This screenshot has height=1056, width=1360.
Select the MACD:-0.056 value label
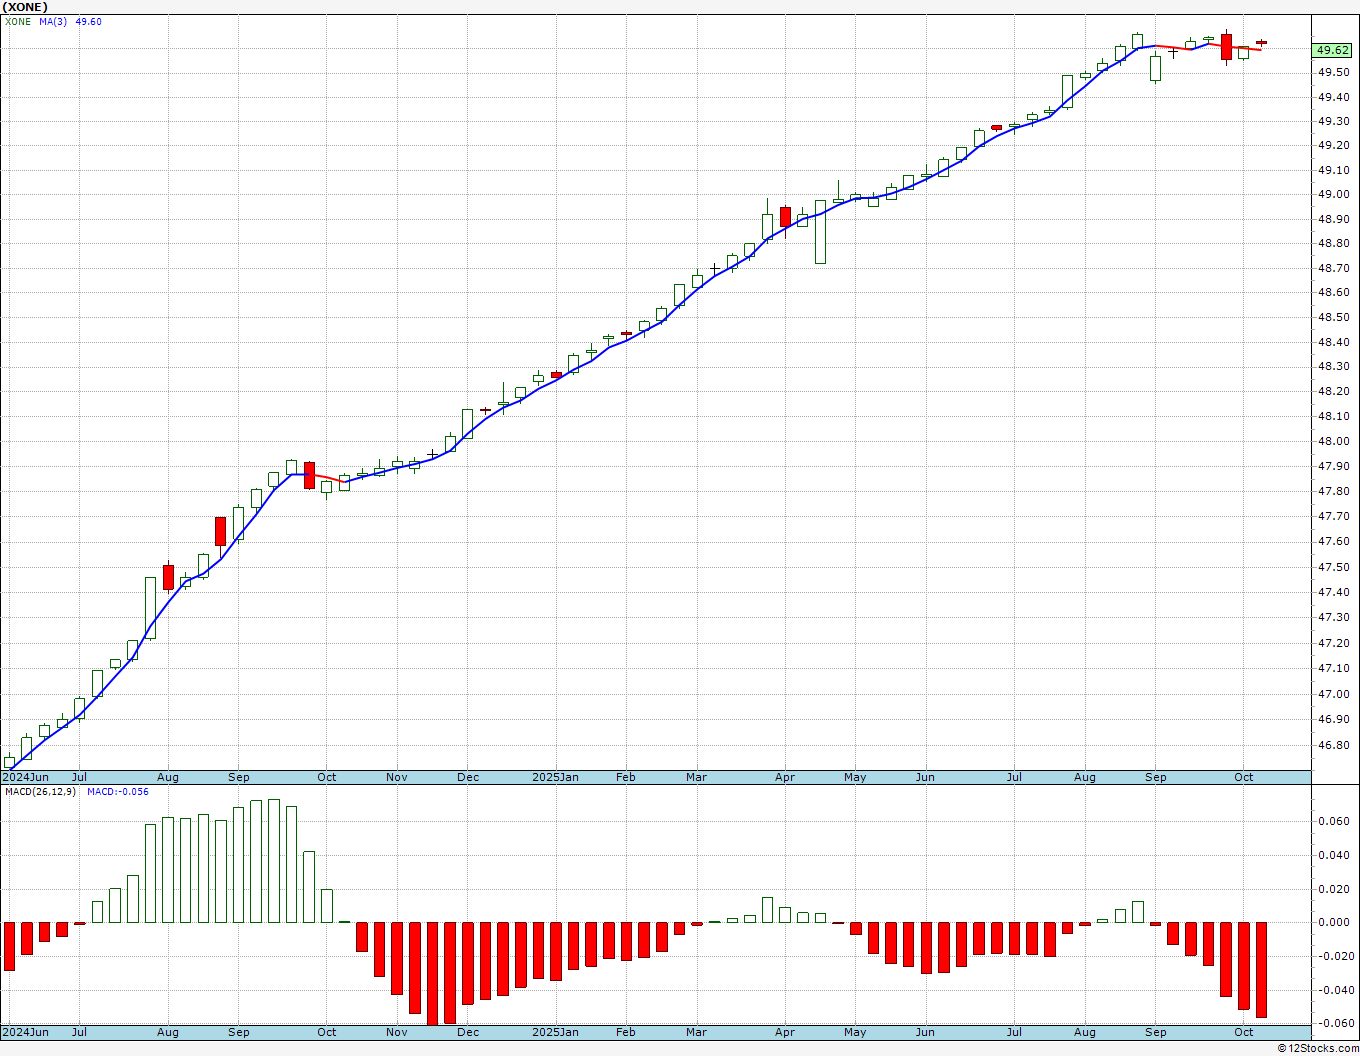(x=117, y=792)
